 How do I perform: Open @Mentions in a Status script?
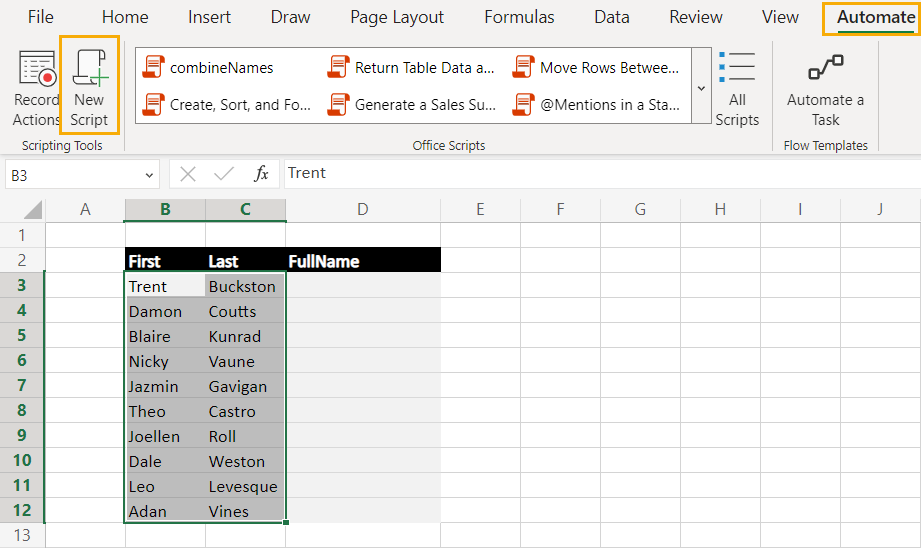tap(596, 105)
